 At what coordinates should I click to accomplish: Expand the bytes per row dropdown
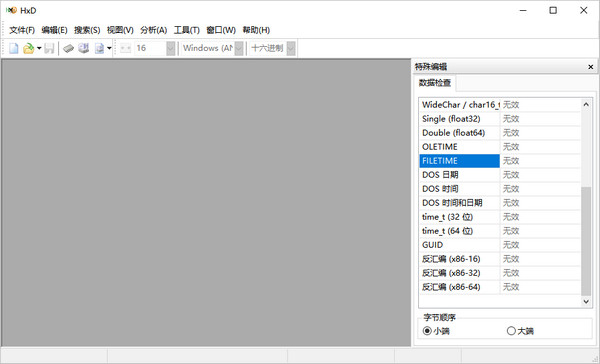click(x=171, y=48)
